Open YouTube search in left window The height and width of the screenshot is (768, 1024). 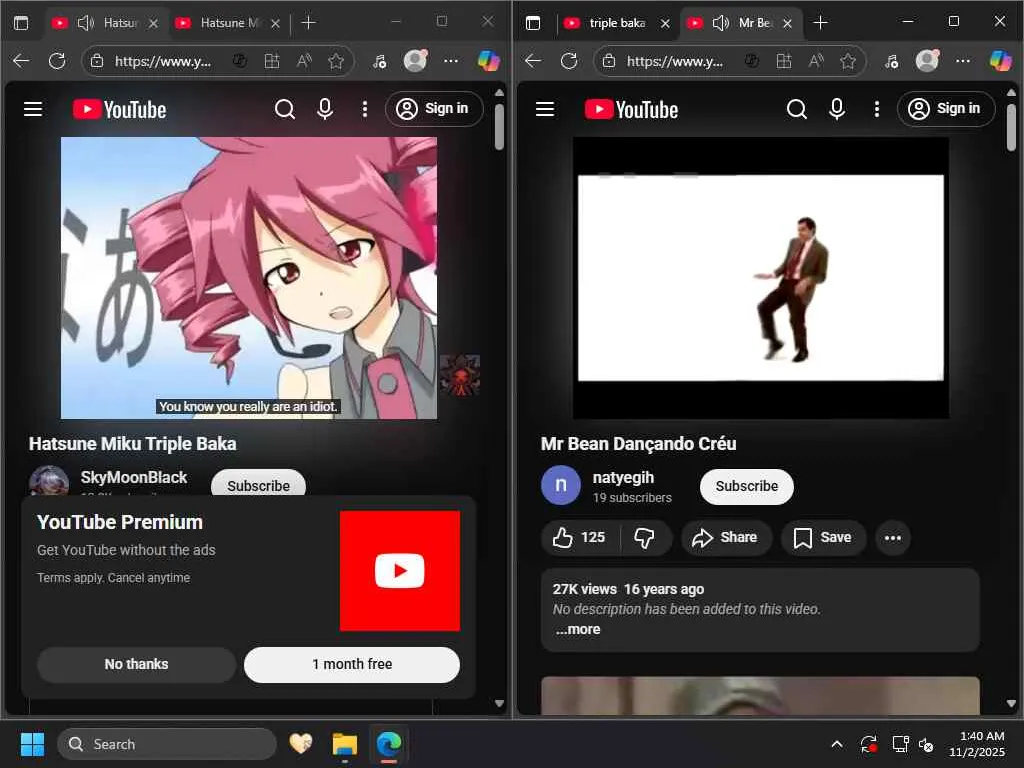pos(285,109)
